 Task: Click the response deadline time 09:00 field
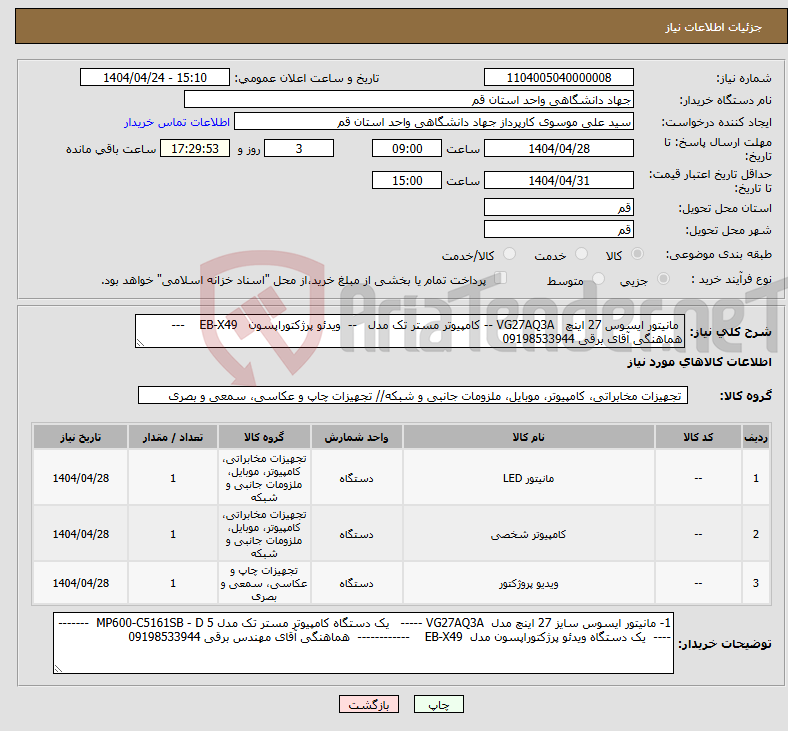pos(407,148)
